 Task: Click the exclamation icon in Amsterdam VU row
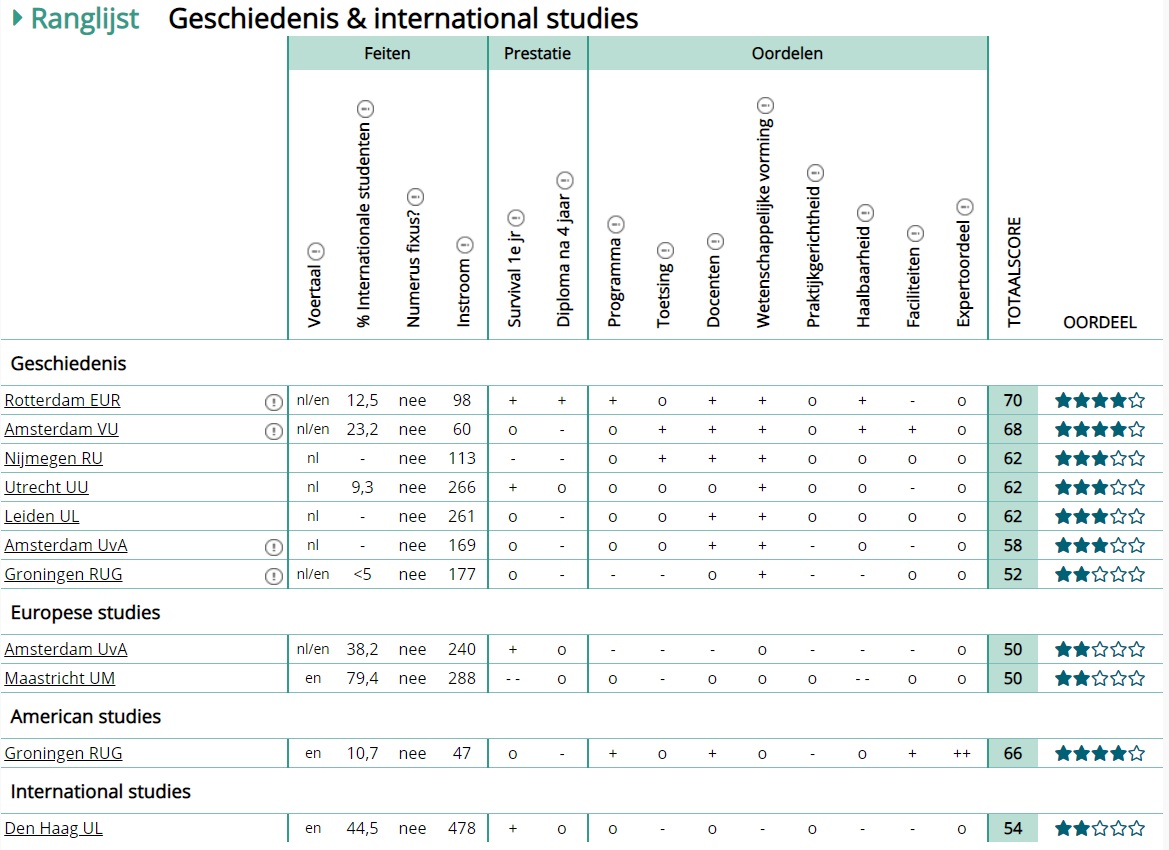pos(274,431)
